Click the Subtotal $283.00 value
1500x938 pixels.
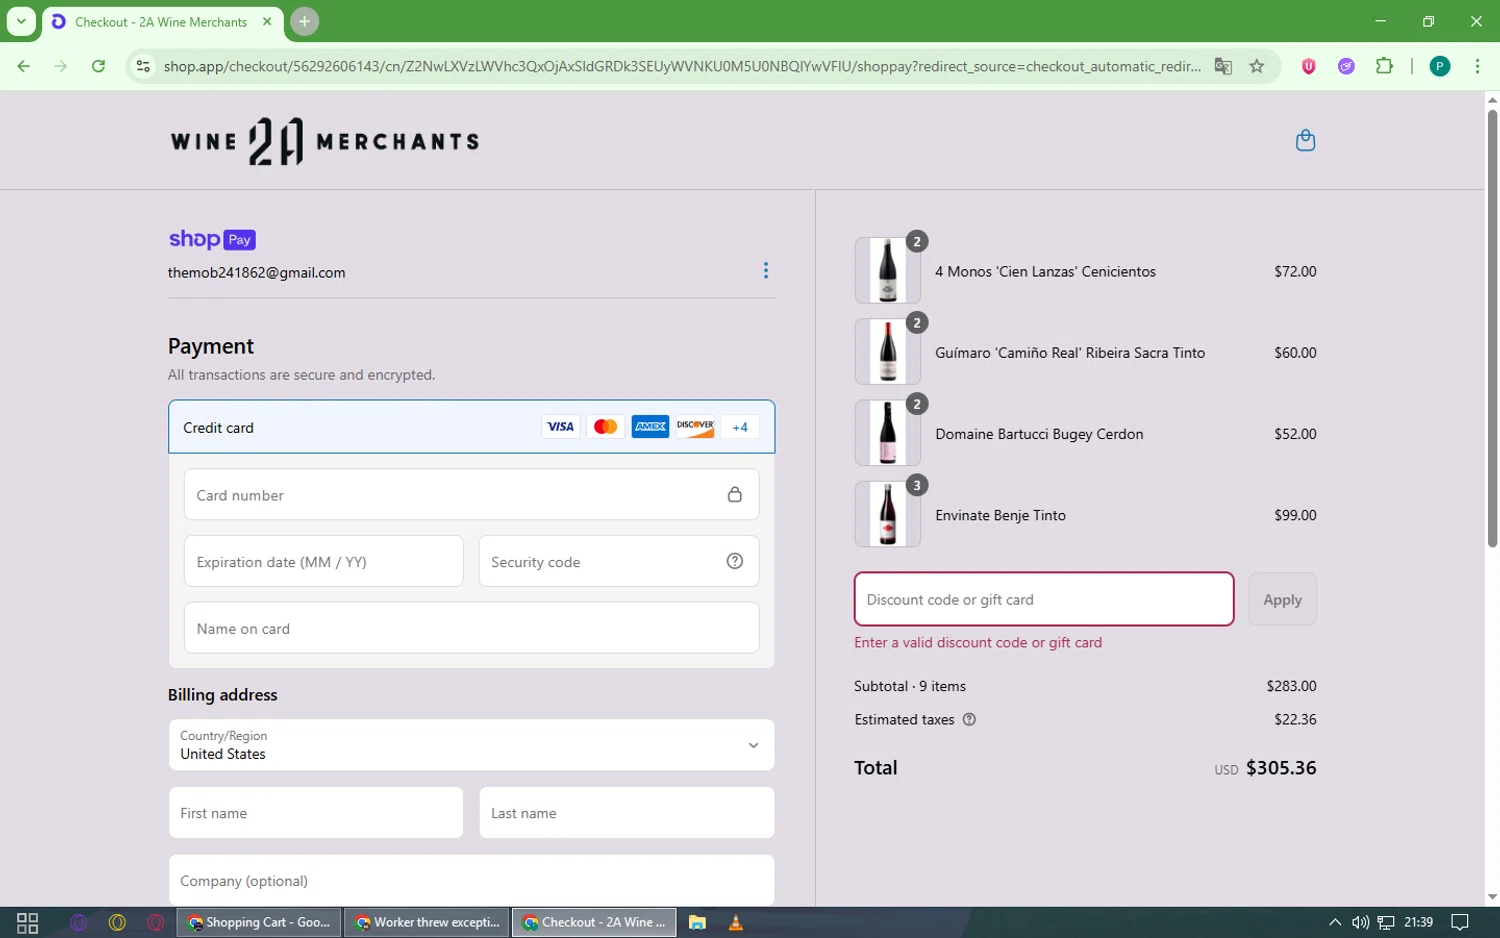coord(1291,686)
